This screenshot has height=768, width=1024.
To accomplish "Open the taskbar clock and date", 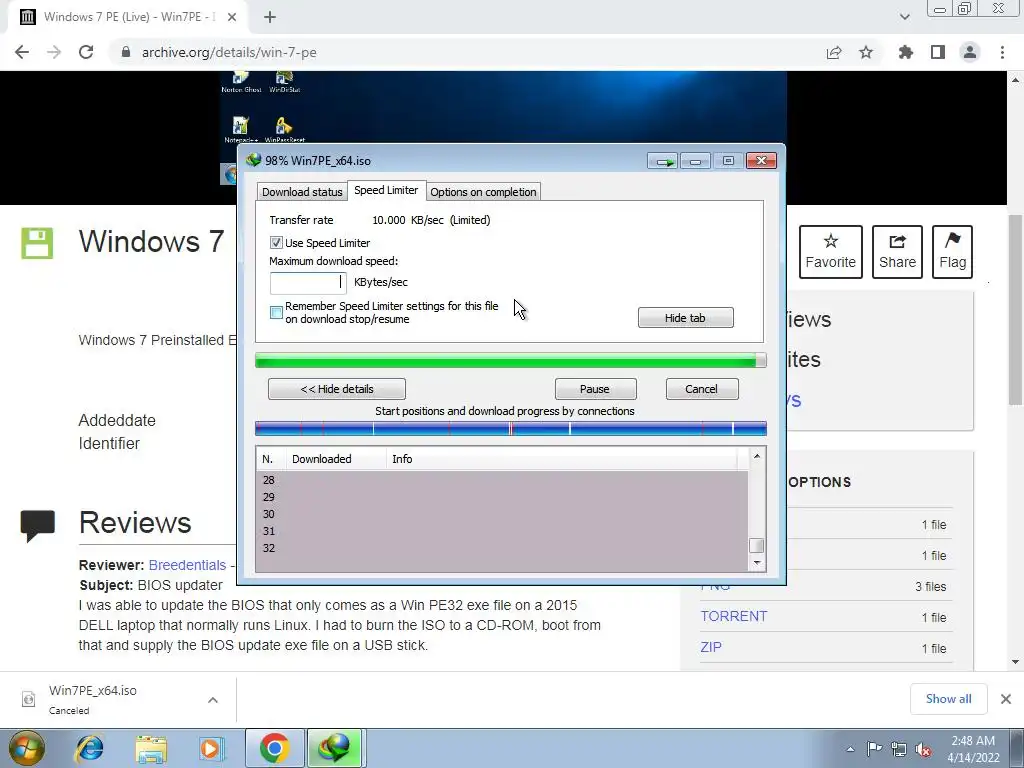I will 973,749.
